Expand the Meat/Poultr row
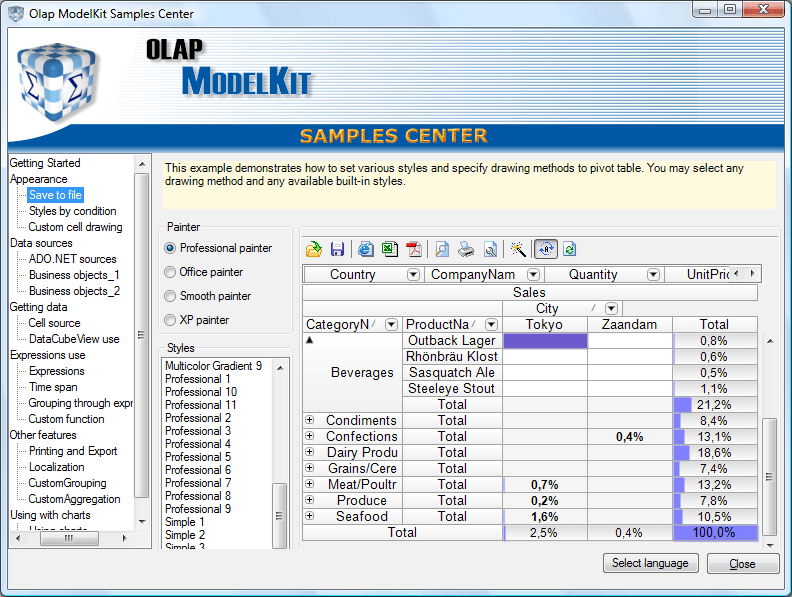792x597 pixels. pyautogui.click(x=310, y=484)
